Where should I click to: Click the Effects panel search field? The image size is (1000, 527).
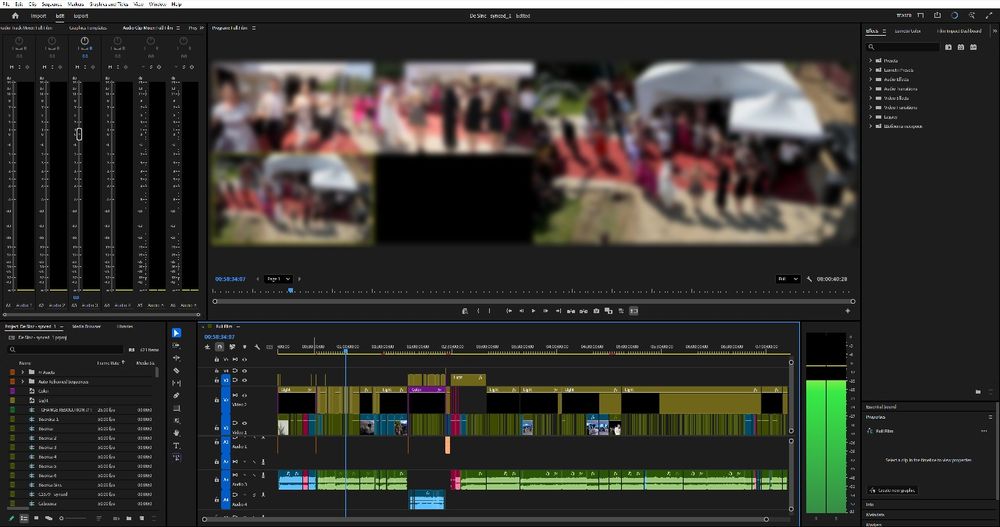[903, 47]
